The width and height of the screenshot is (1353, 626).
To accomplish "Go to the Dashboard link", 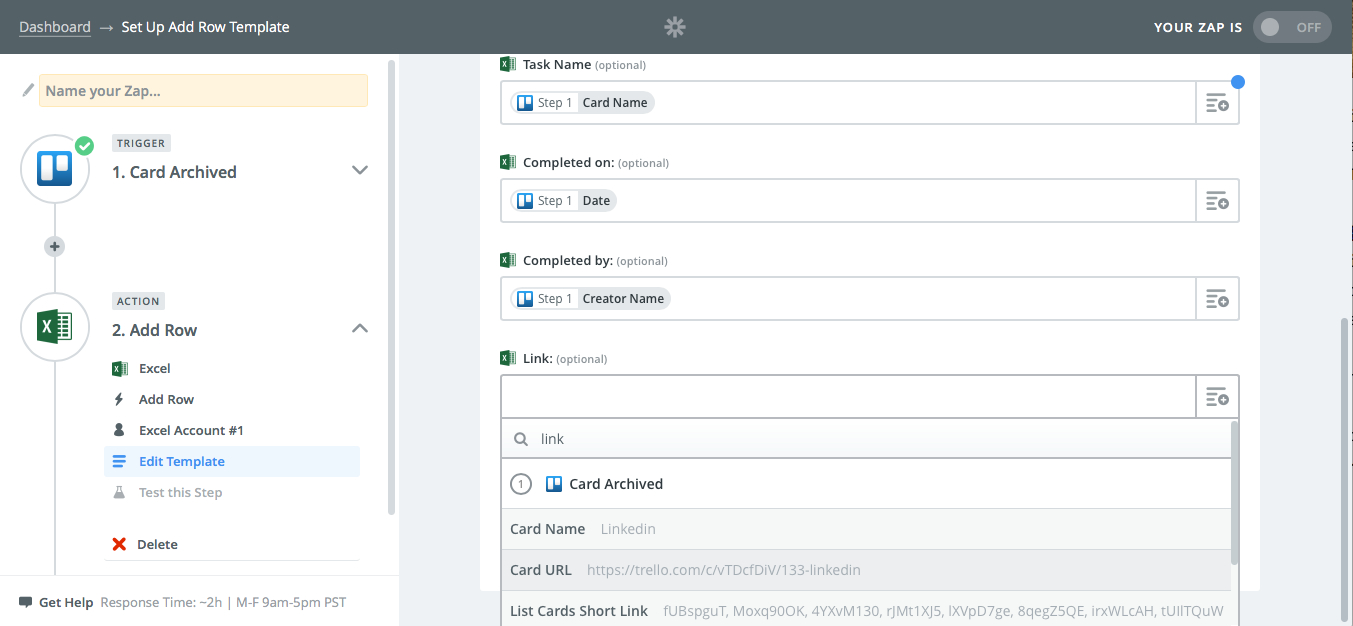I will pos(55,27).
